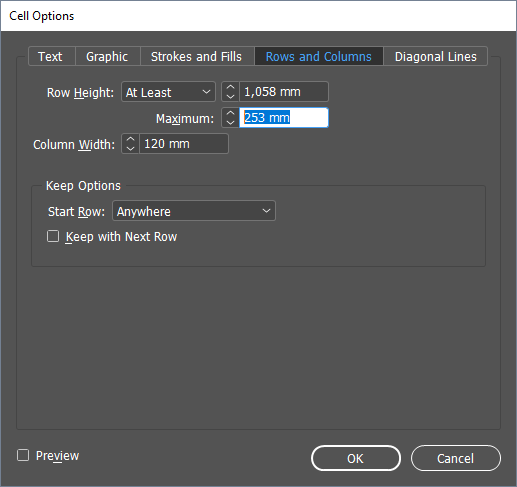Expand the Start Row Anywhere dropdown

(194, 211)
